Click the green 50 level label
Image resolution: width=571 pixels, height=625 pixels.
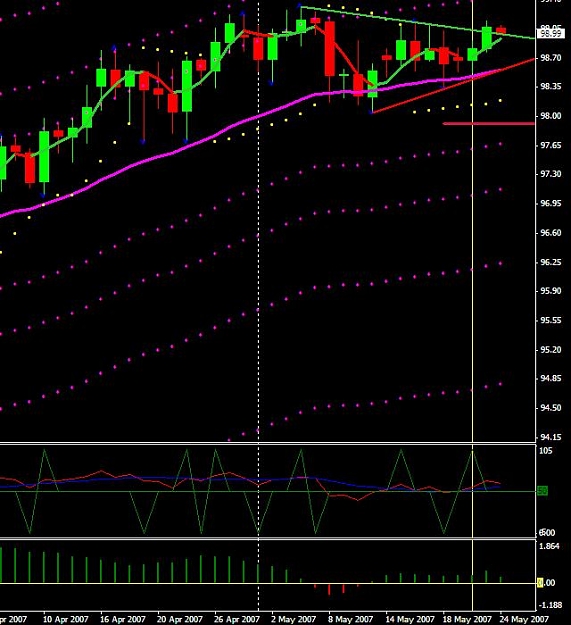pos(542,491)
